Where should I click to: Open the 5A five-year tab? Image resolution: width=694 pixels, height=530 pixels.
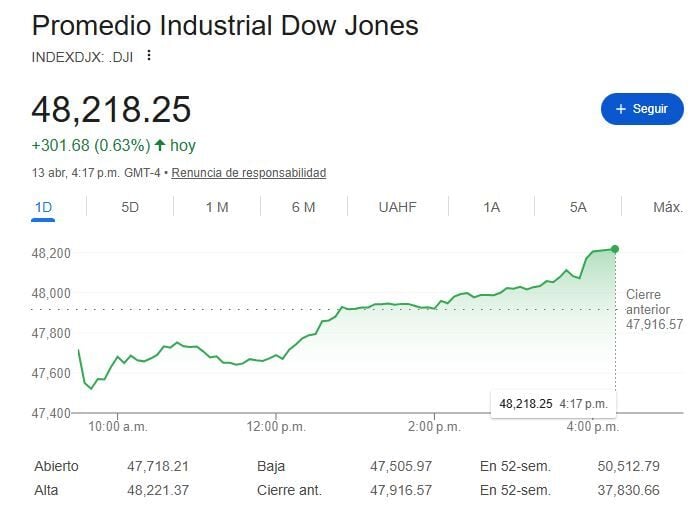point(578,207)
